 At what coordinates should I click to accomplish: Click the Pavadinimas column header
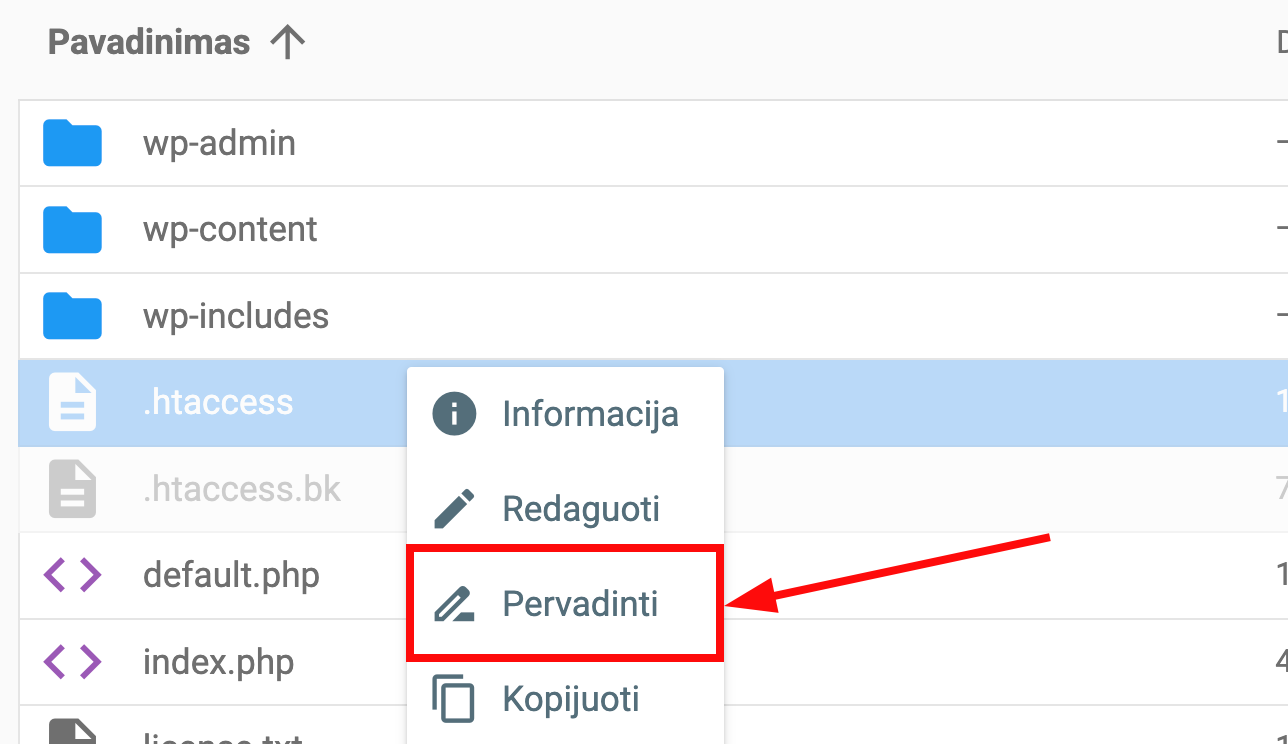(x=148, y=41)
